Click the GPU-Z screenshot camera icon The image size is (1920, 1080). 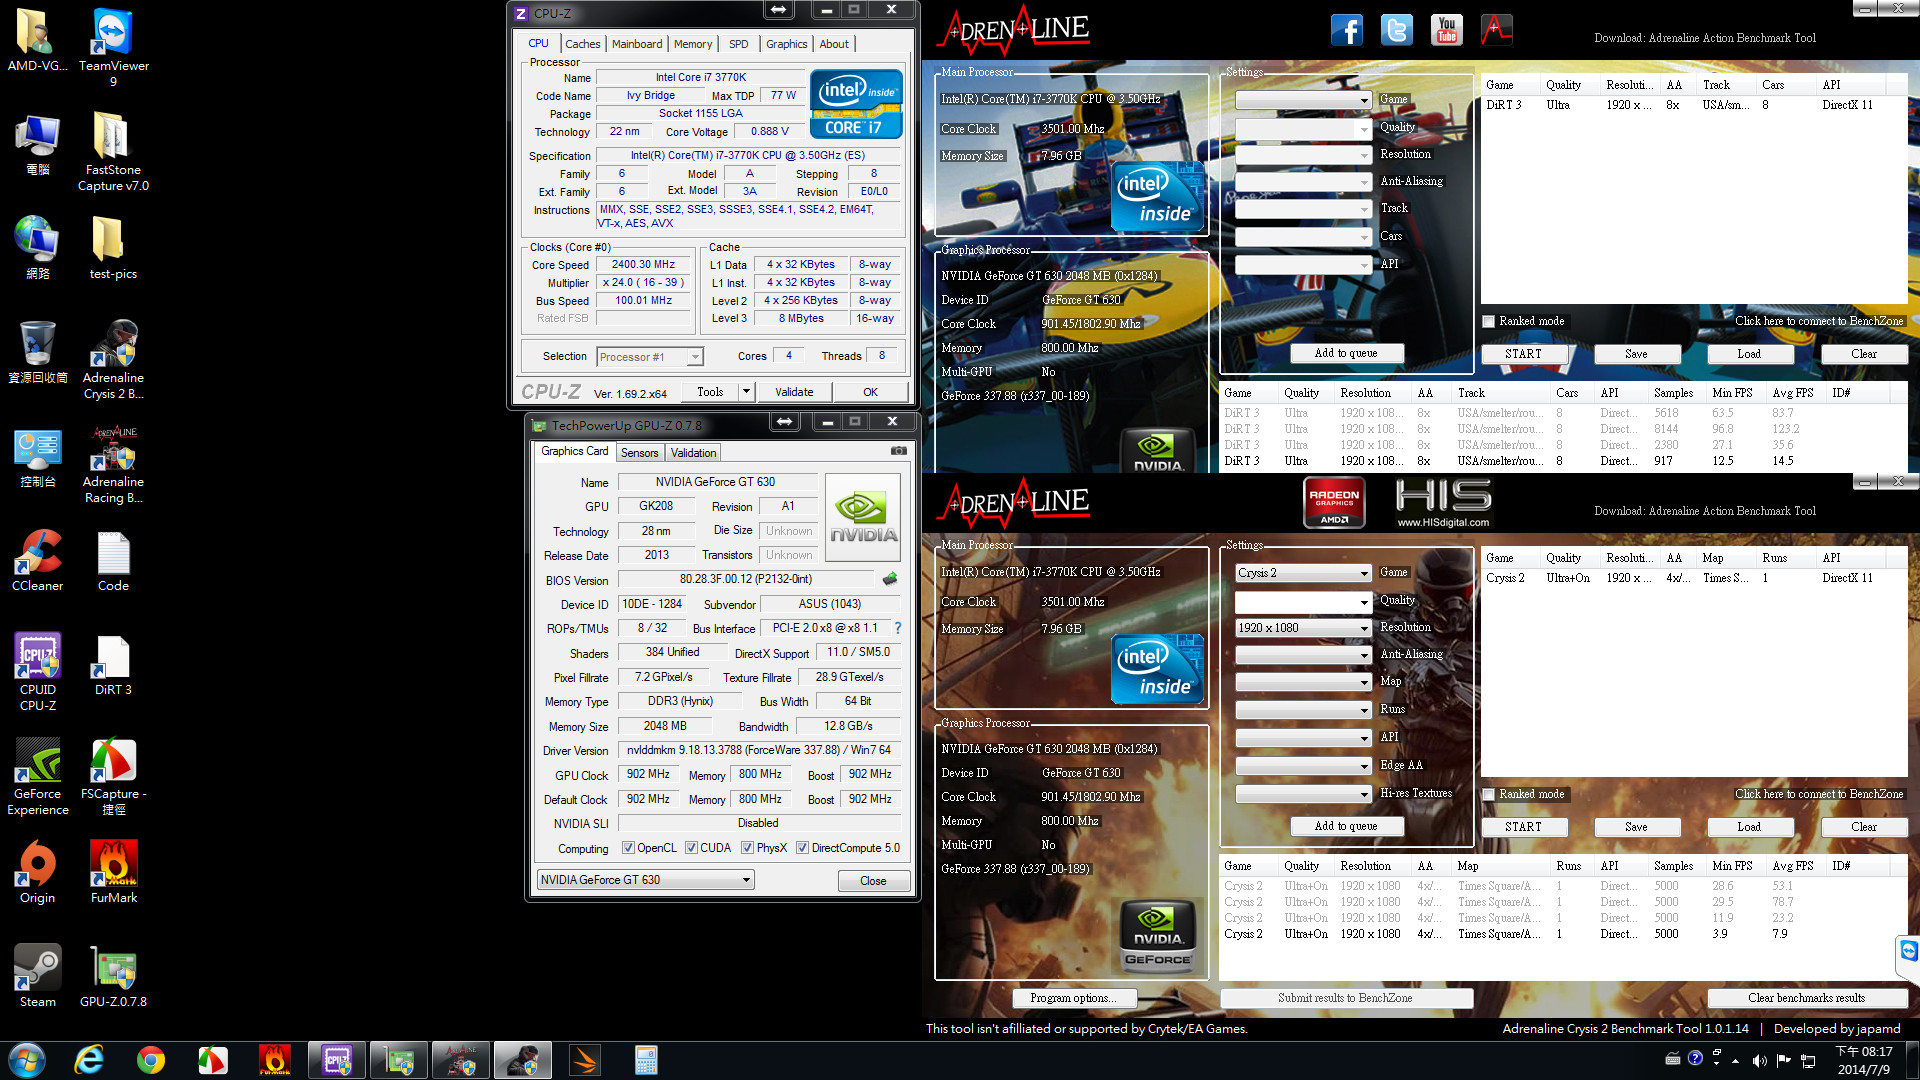click(x=898, y=451)
